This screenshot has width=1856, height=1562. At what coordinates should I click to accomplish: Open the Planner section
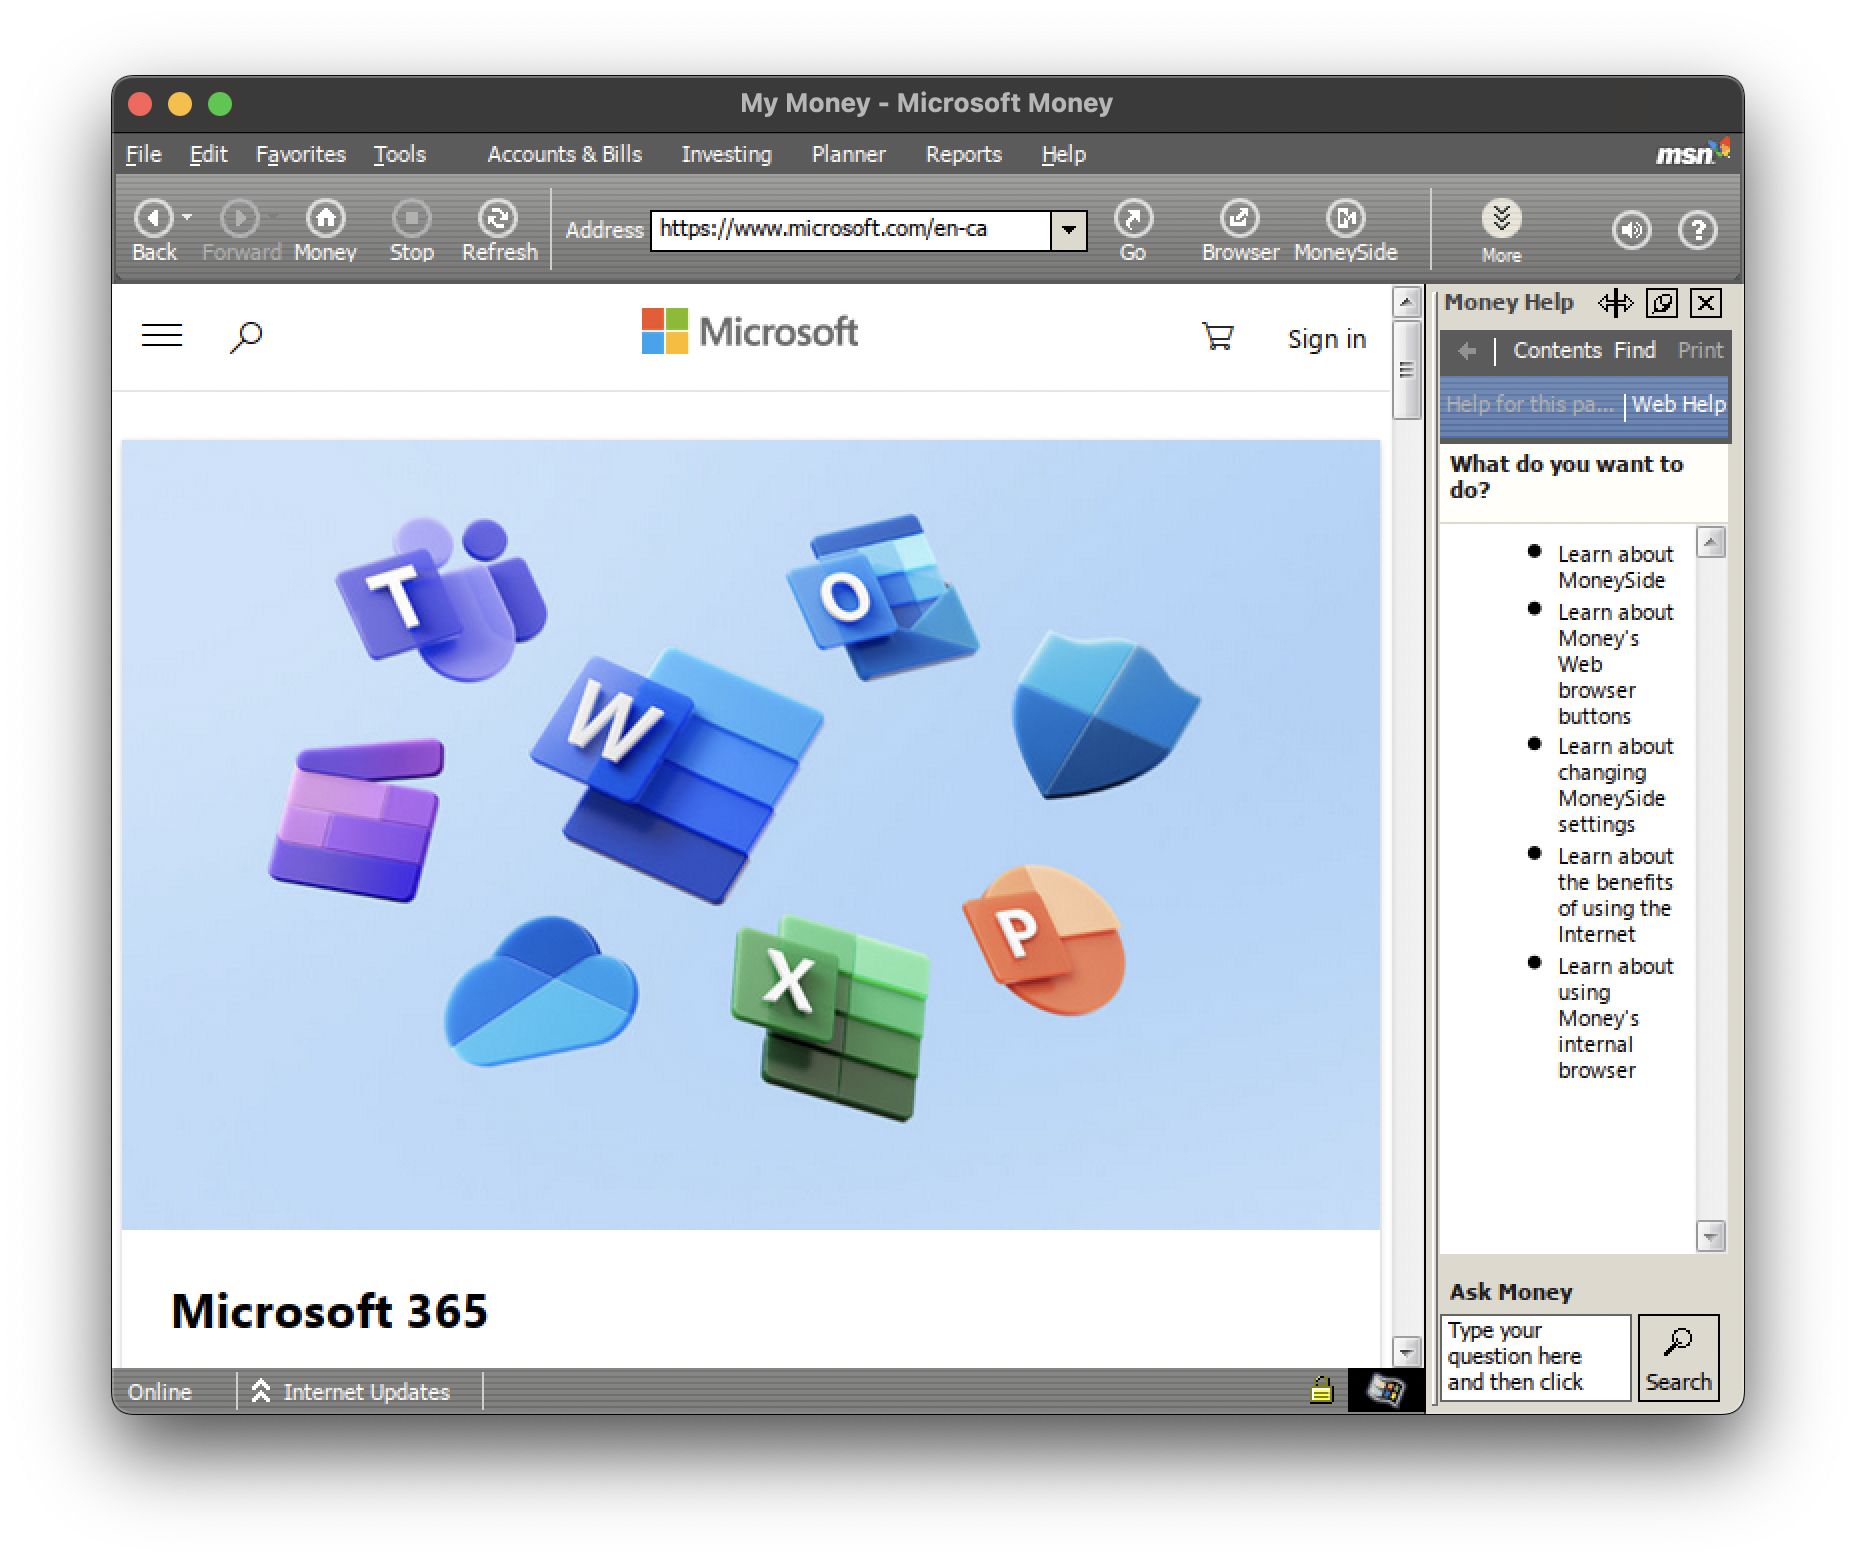coord(848,154)
